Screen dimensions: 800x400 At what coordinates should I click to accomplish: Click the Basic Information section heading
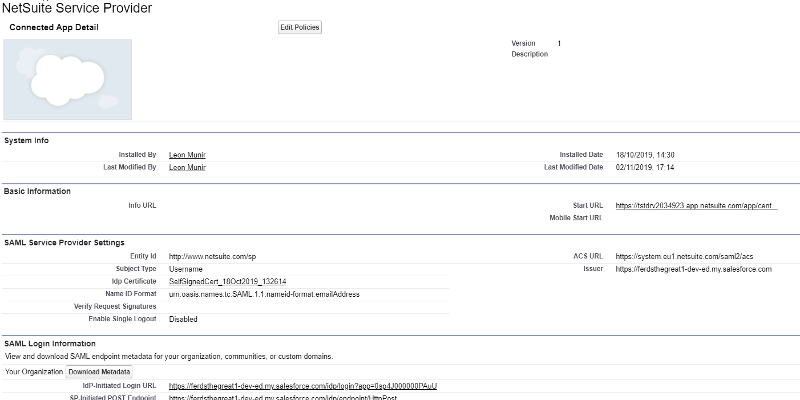pyautogui.click(x=37, y=191)
